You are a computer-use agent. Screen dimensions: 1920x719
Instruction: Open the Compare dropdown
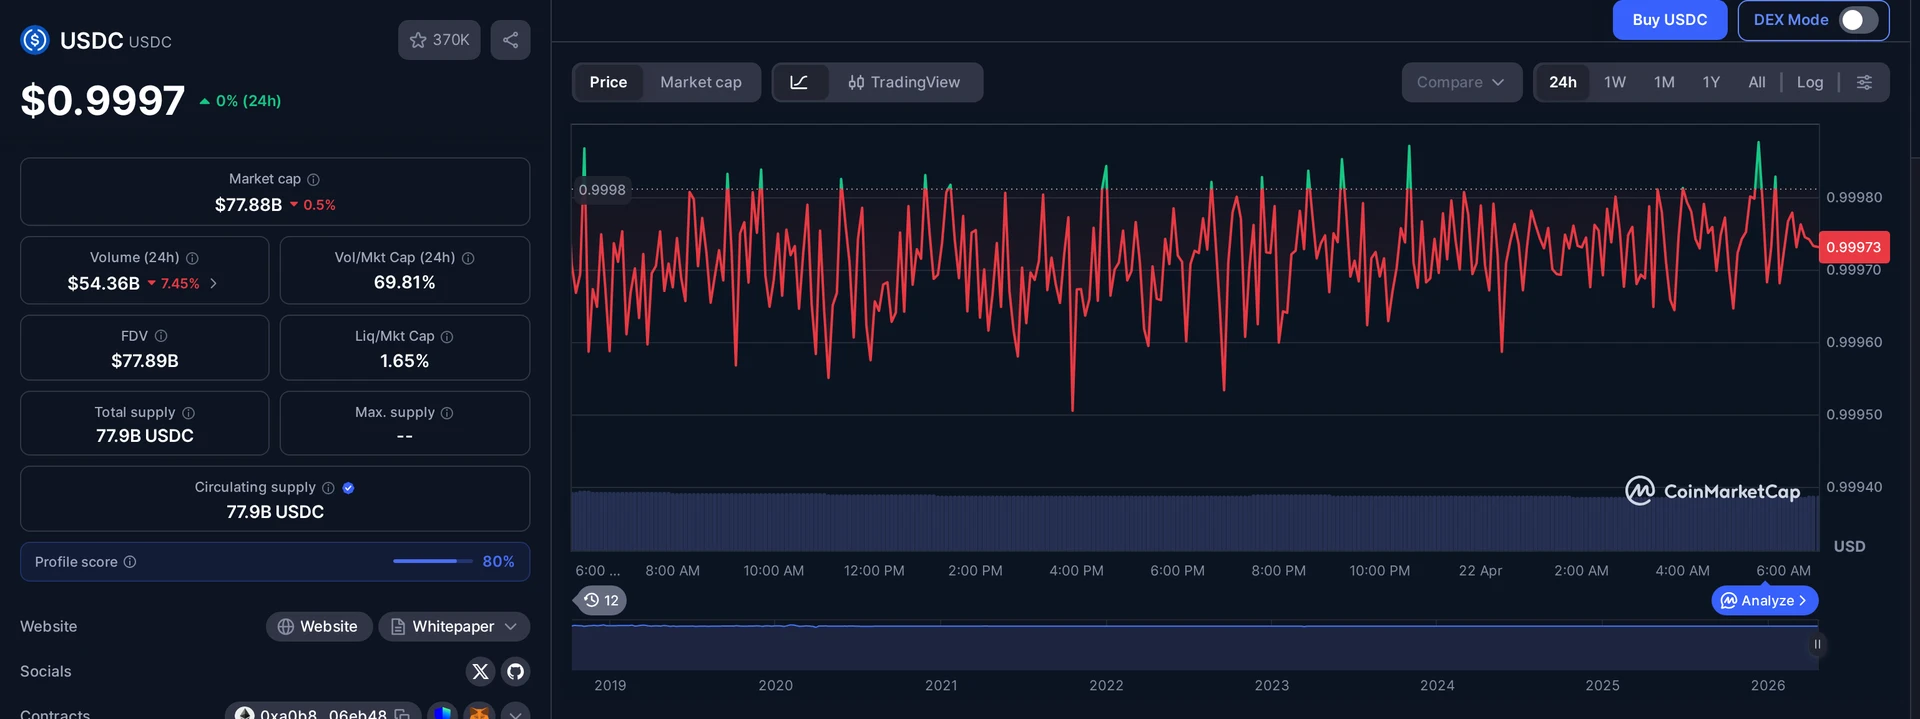tap(1461, 82)
